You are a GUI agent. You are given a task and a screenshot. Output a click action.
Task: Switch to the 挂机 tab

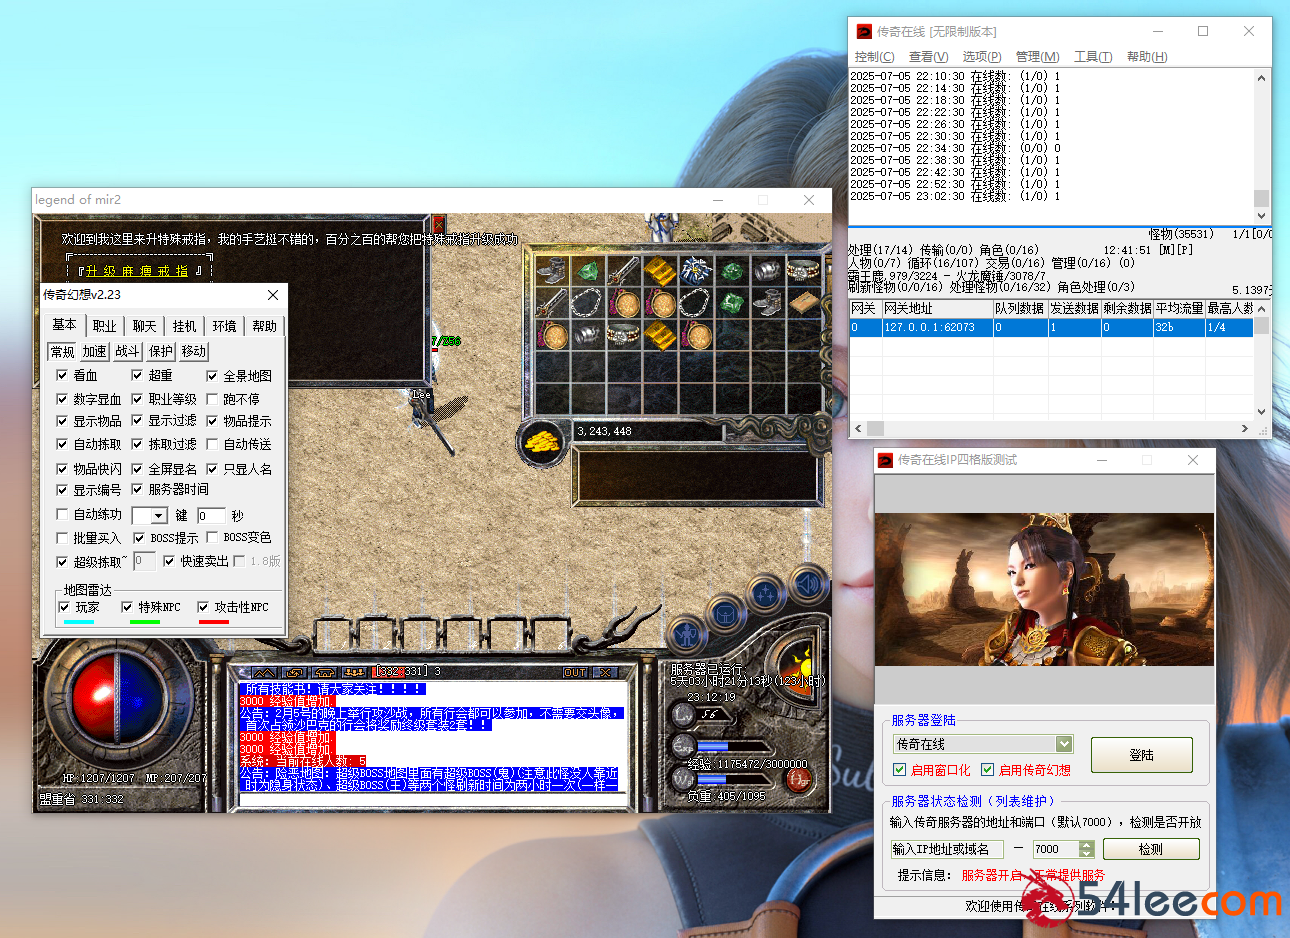(185, 326)
